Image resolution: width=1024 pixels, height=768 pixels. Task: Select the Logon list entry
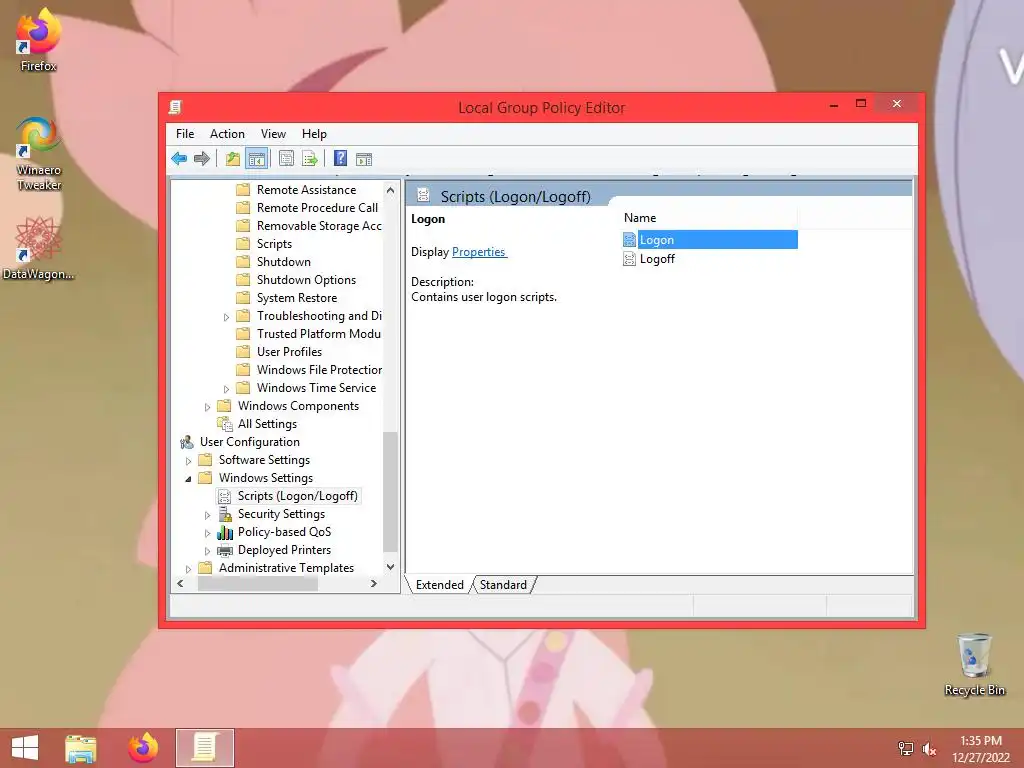click(x=710, y=240)
